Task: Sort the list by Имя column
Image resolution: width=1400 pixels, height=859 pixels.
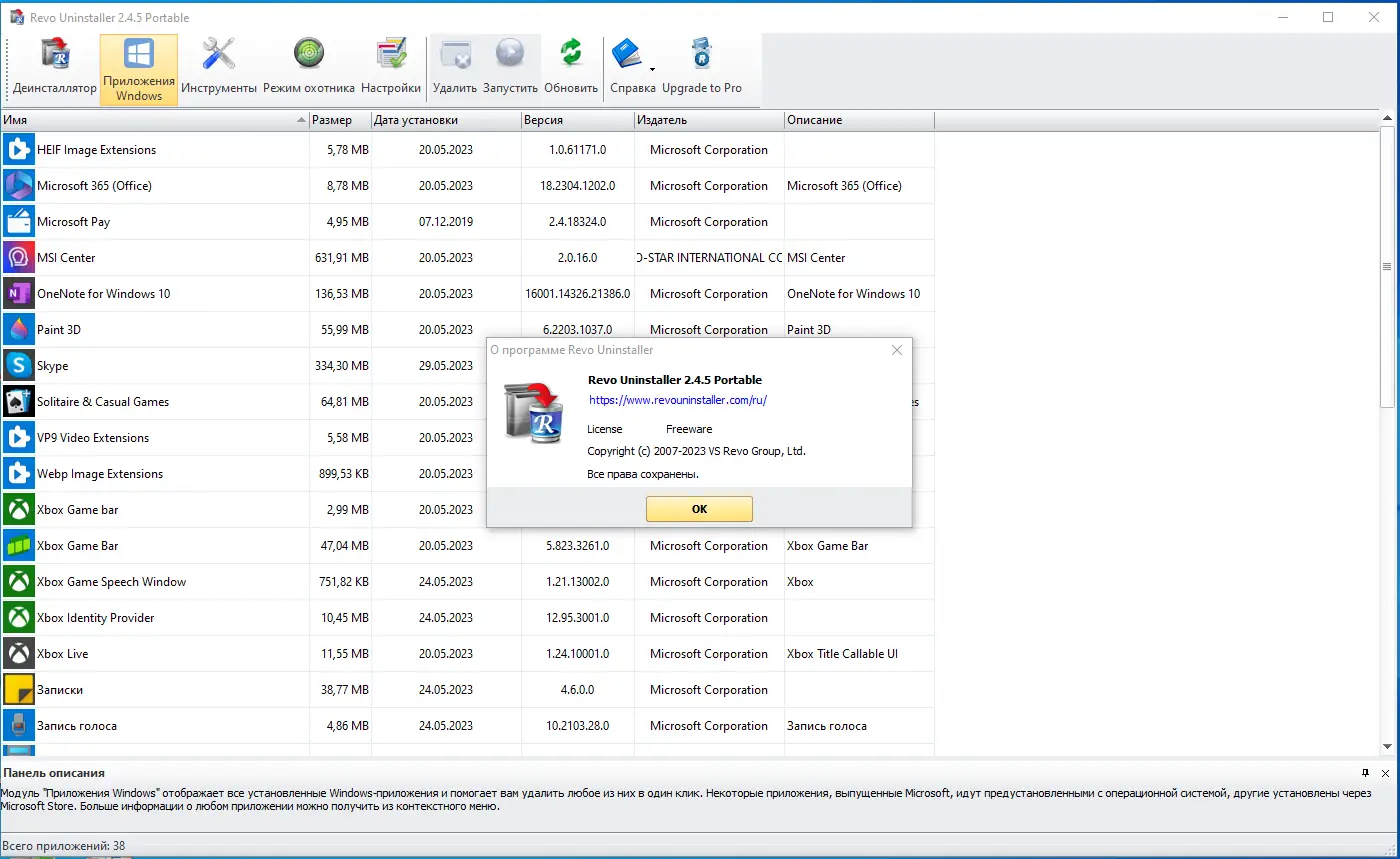Action: [x=154, y=120]
